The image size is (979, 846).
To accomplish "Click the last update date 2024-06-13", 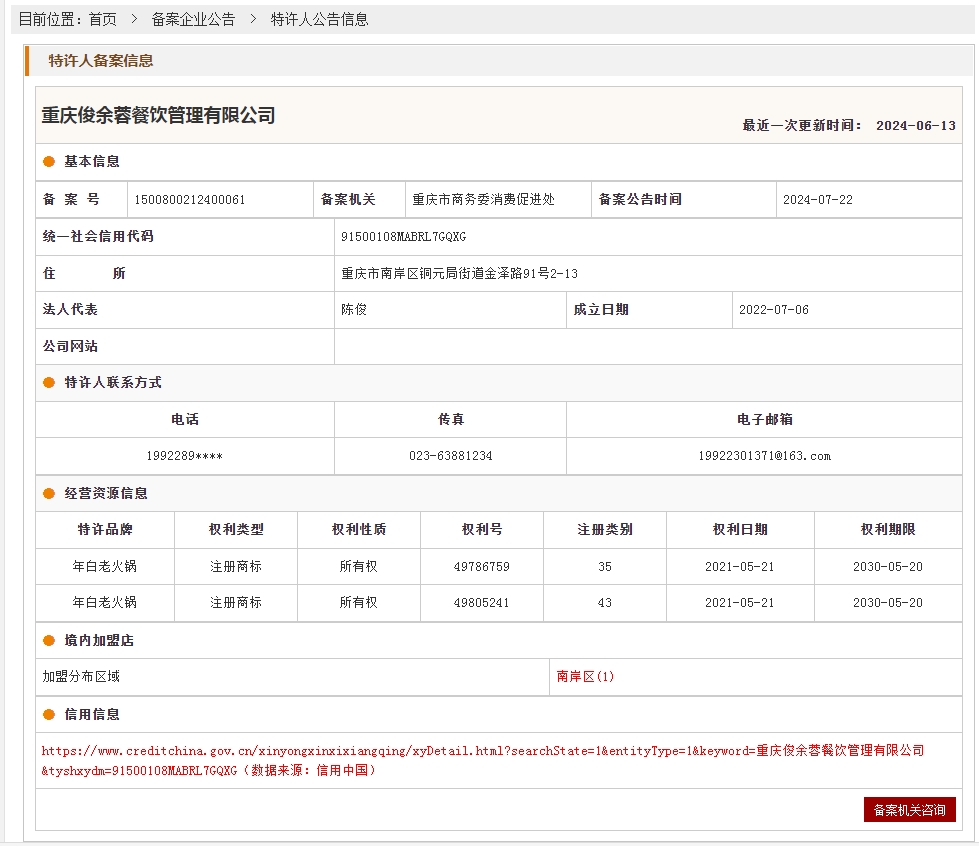I will [915, 125].
